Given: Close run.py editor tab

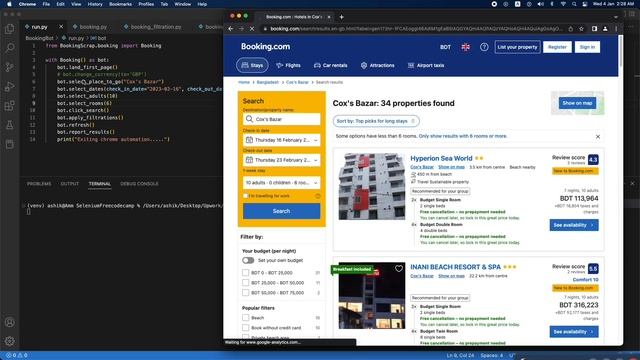Looking at the screenshot, I should tap(61, 27).
